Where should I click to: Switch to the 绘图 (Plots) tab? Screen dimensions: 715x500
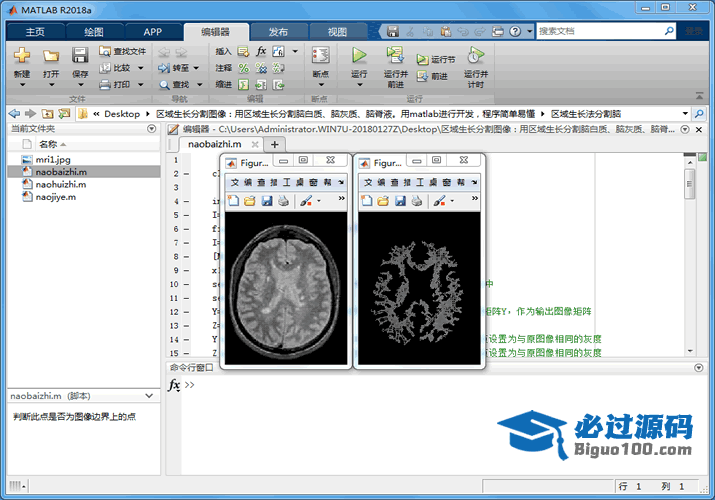[x=94, y=31]
